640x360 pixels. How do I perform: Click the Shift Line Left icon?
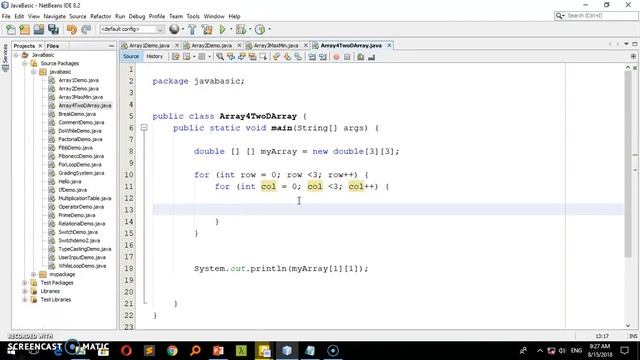click(x=312, y=57)
